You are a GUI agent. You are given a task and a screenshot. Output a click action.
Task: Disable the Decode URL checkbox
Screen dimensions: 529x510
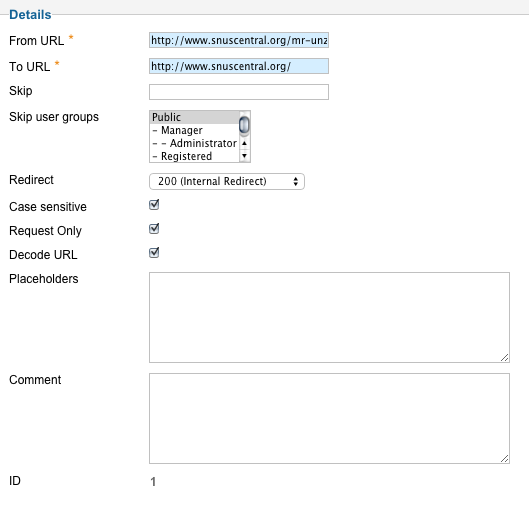click(154, 253)
